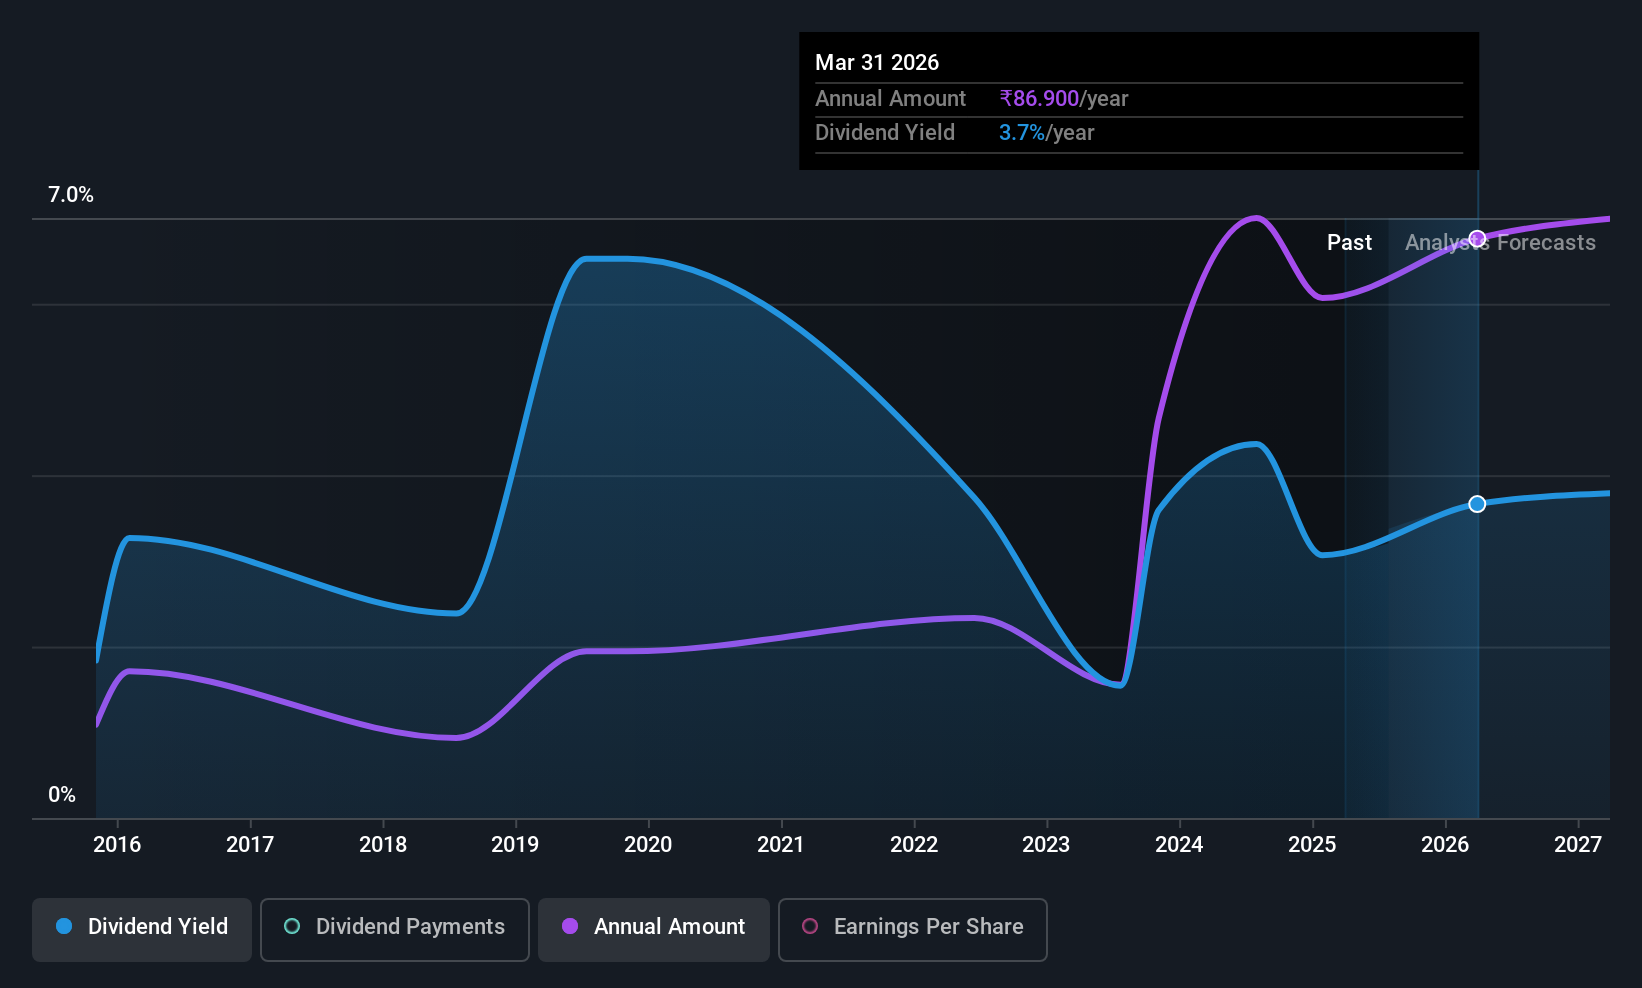1642x988 pixels.
Task: Click the teal Dividend Payments legend circle
Action: coord(292,927)
